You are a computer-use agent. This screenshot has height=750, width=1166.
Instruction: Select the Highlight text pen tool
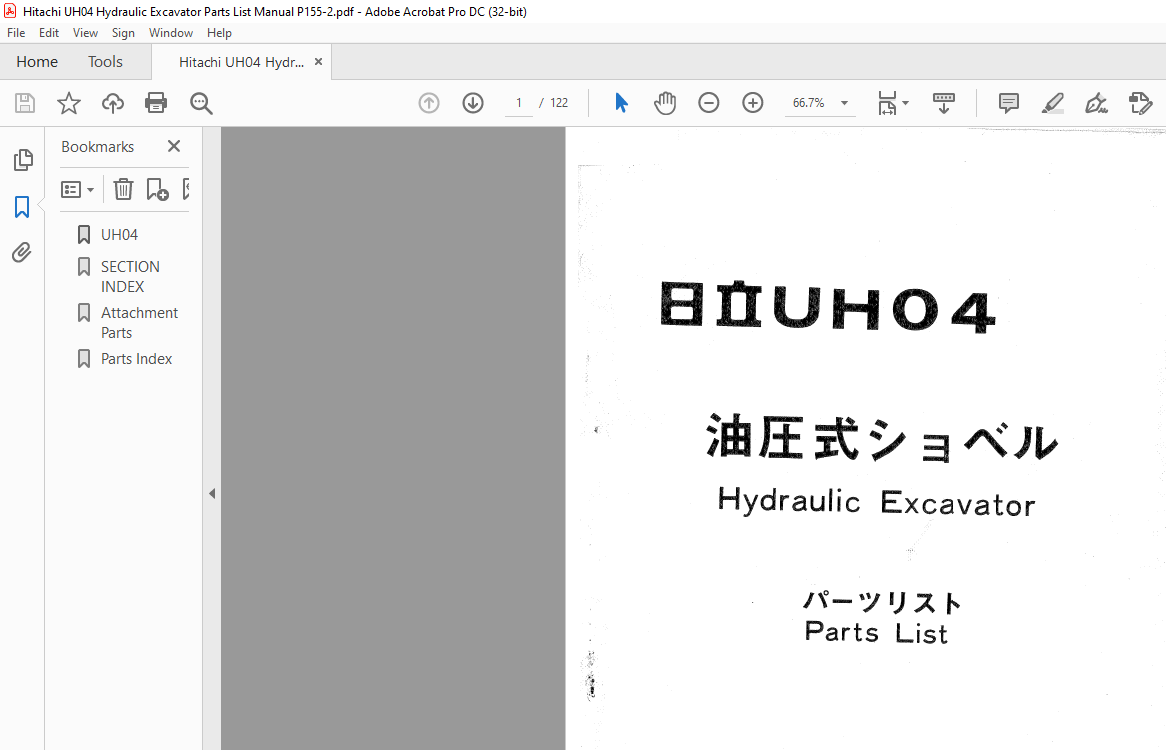tap(1052, 103)
